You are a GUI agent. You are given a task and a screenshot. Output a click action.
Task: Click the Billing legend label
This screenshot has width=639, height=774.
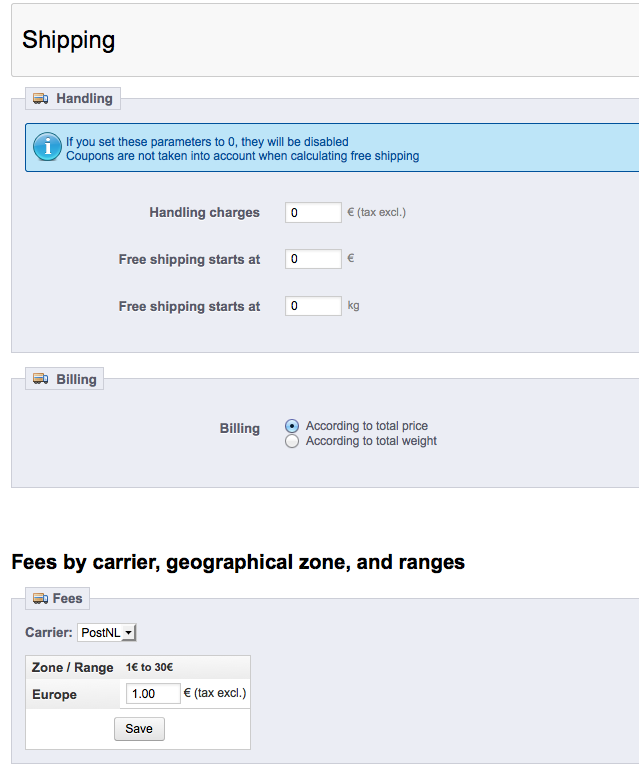click(76, 379)
